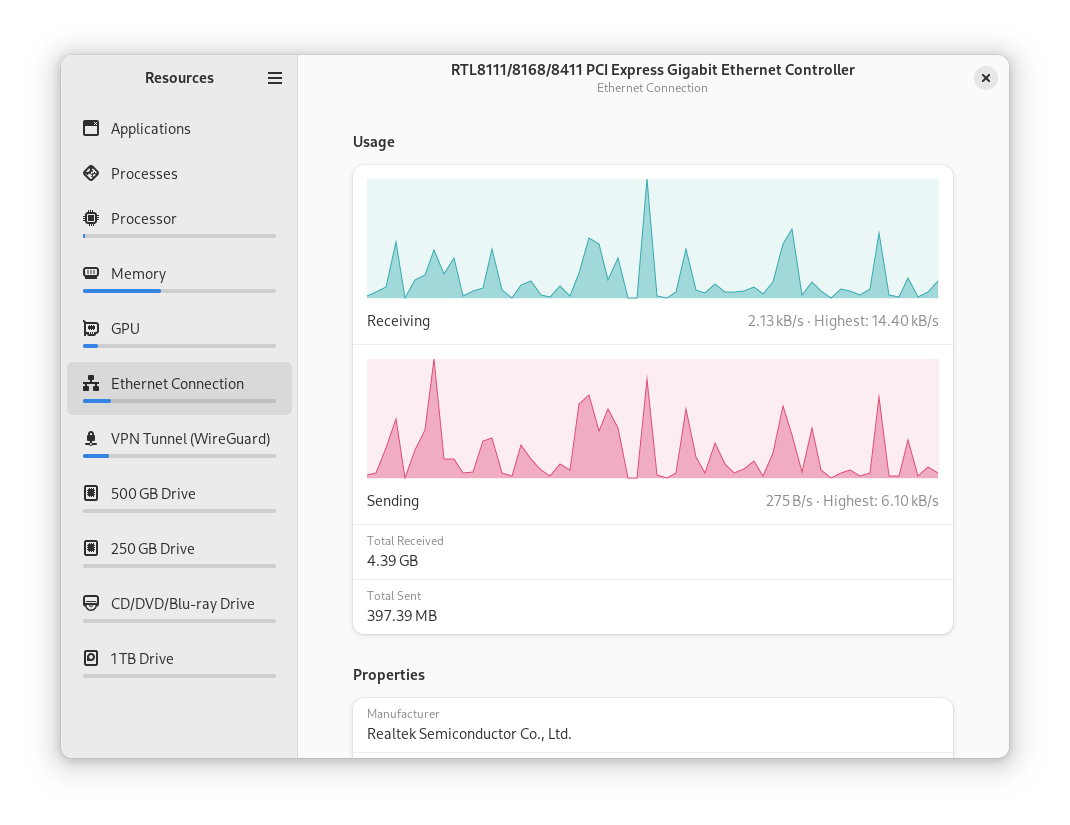
Task: Select the GPU card icon
Action: [x=91, y=328]
